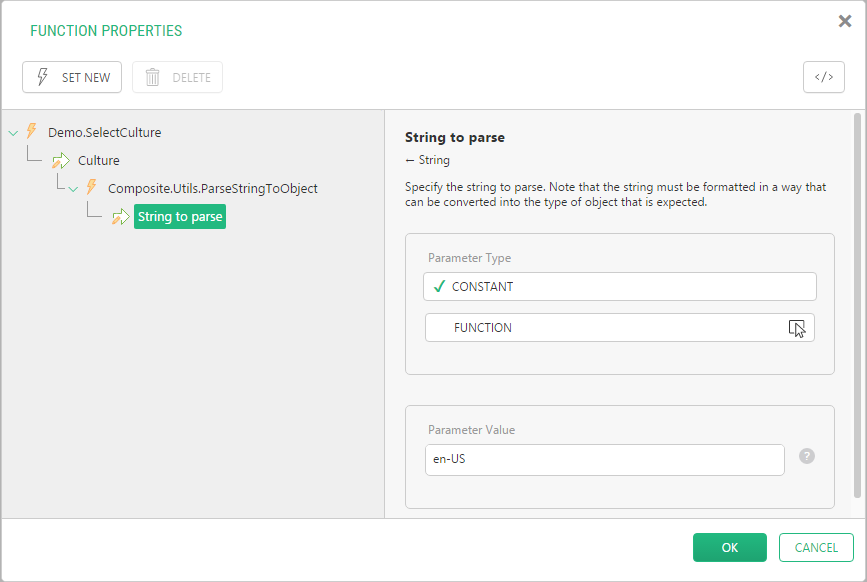The width and height of the screenshot is (867, 582).
Task: Click the lightning icon beside Composite.Utils.ParseStringToObject
Action: click(x=91, y=187)
